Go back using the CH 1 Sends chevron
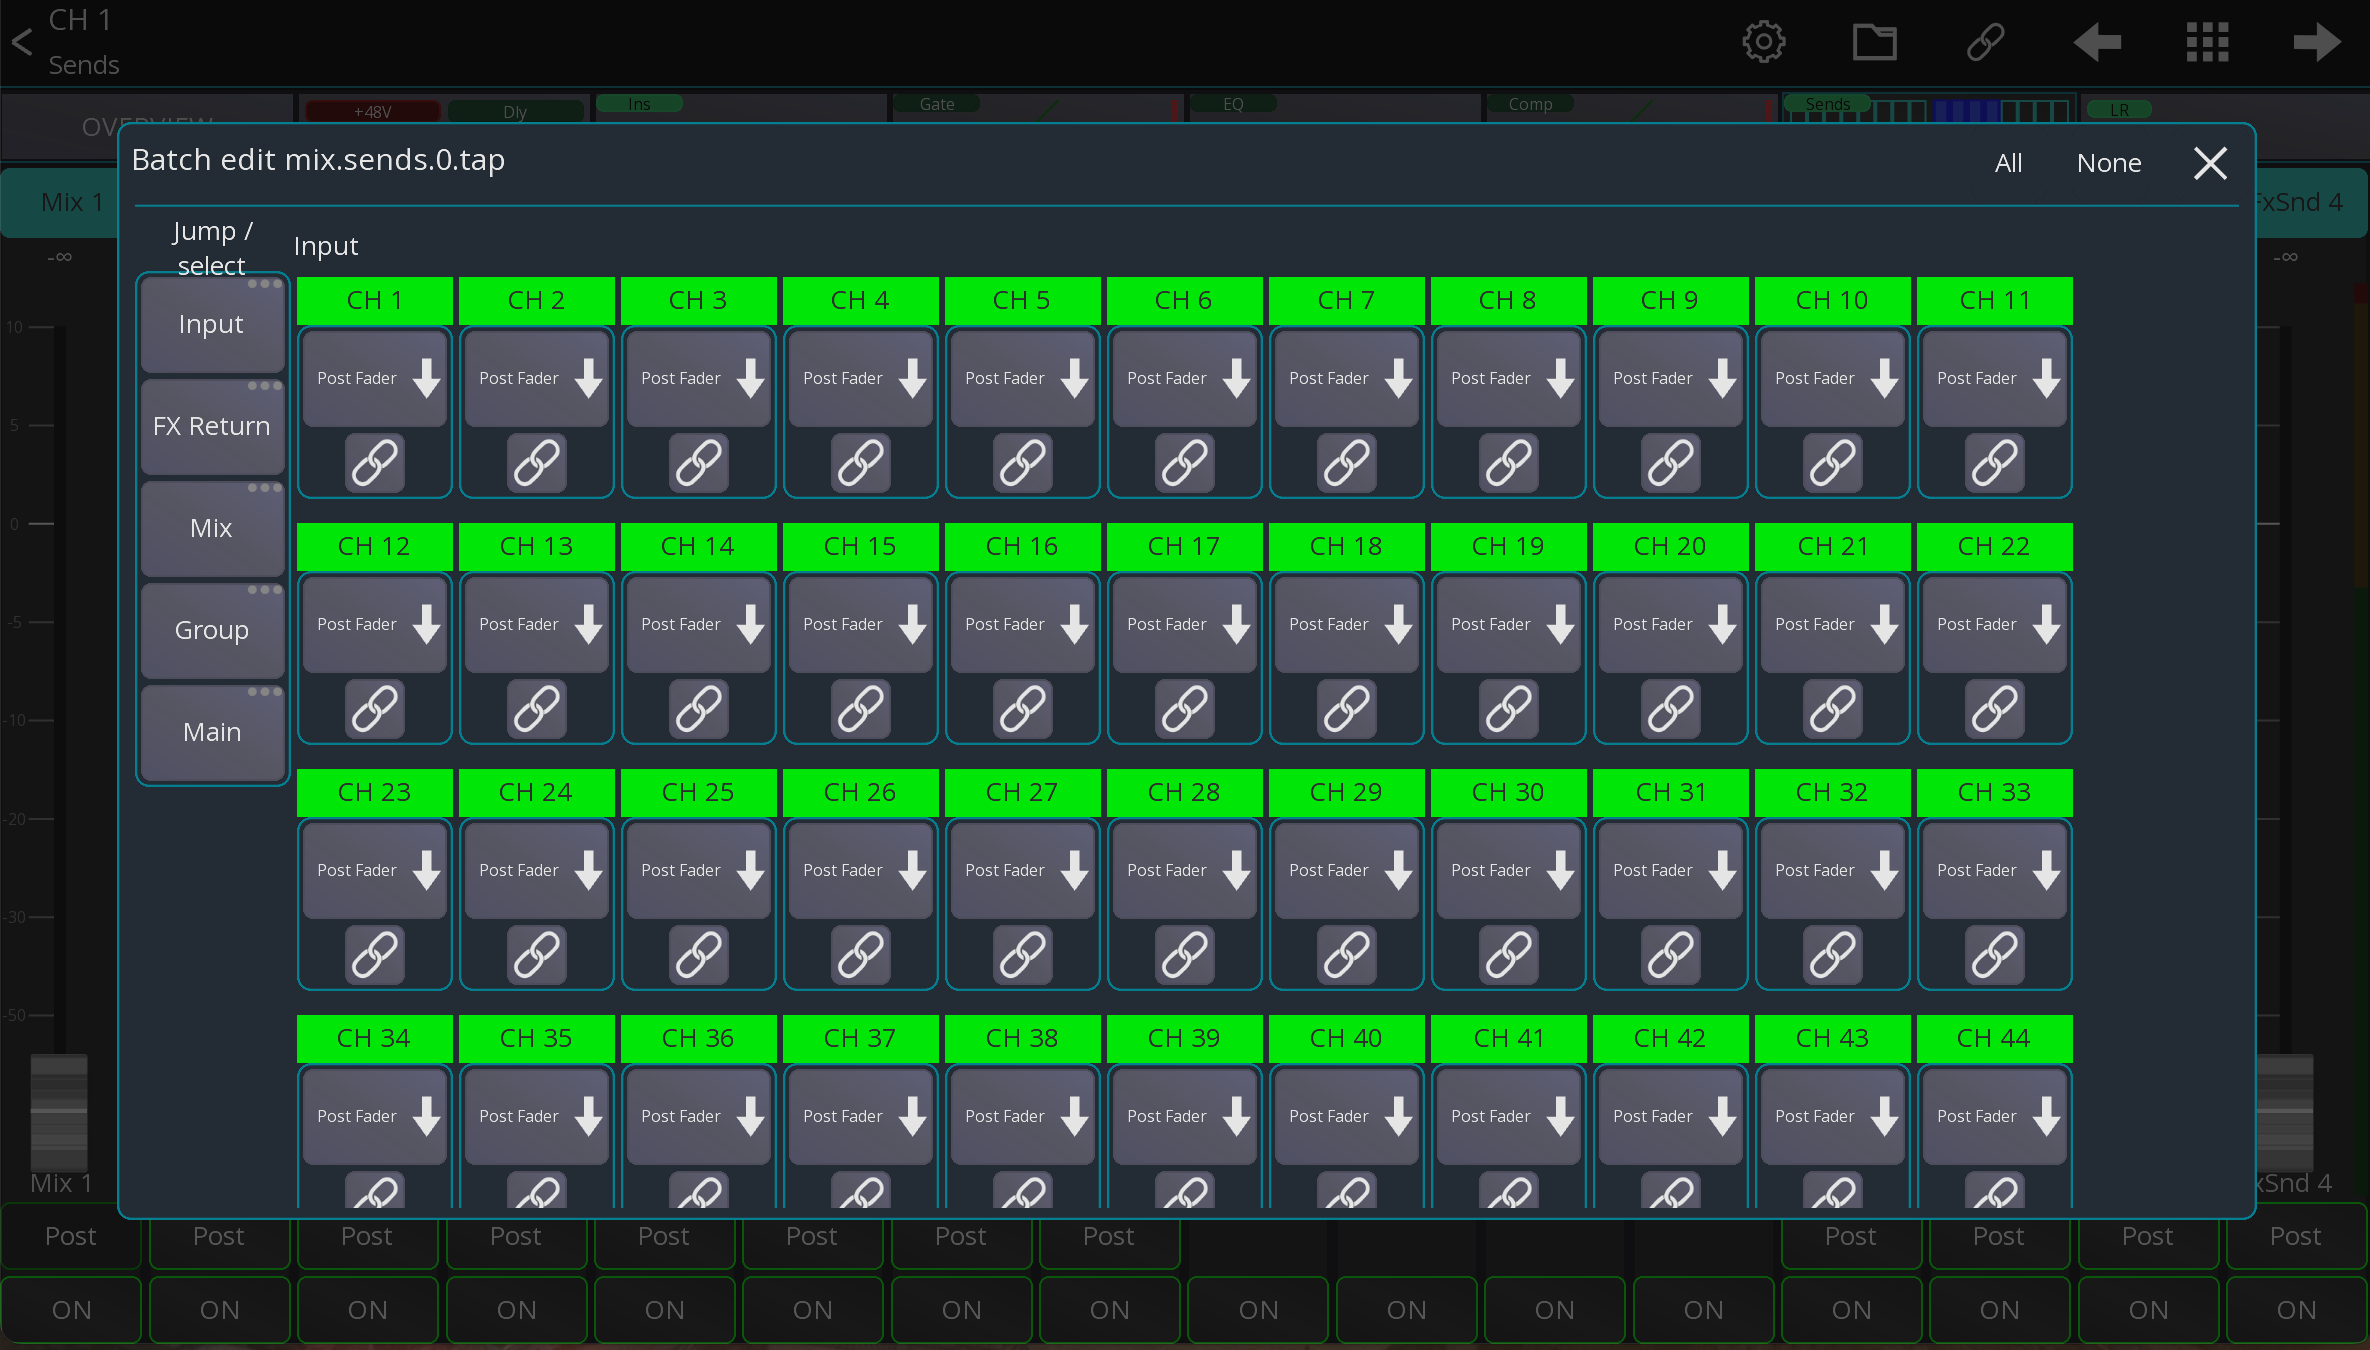 22,42
